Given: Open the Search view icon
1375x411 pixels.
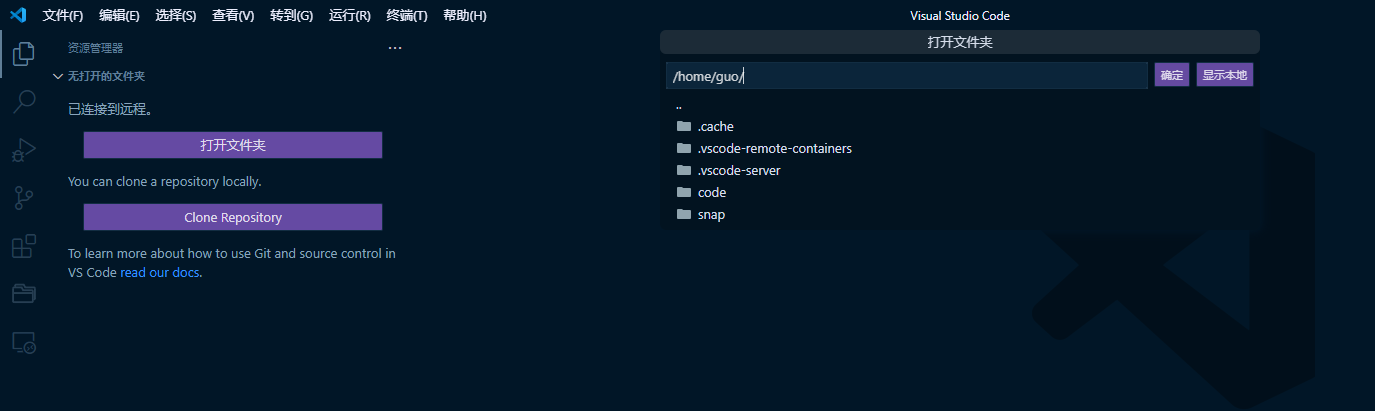Looking at the screenshot, I should coord(24,101).
